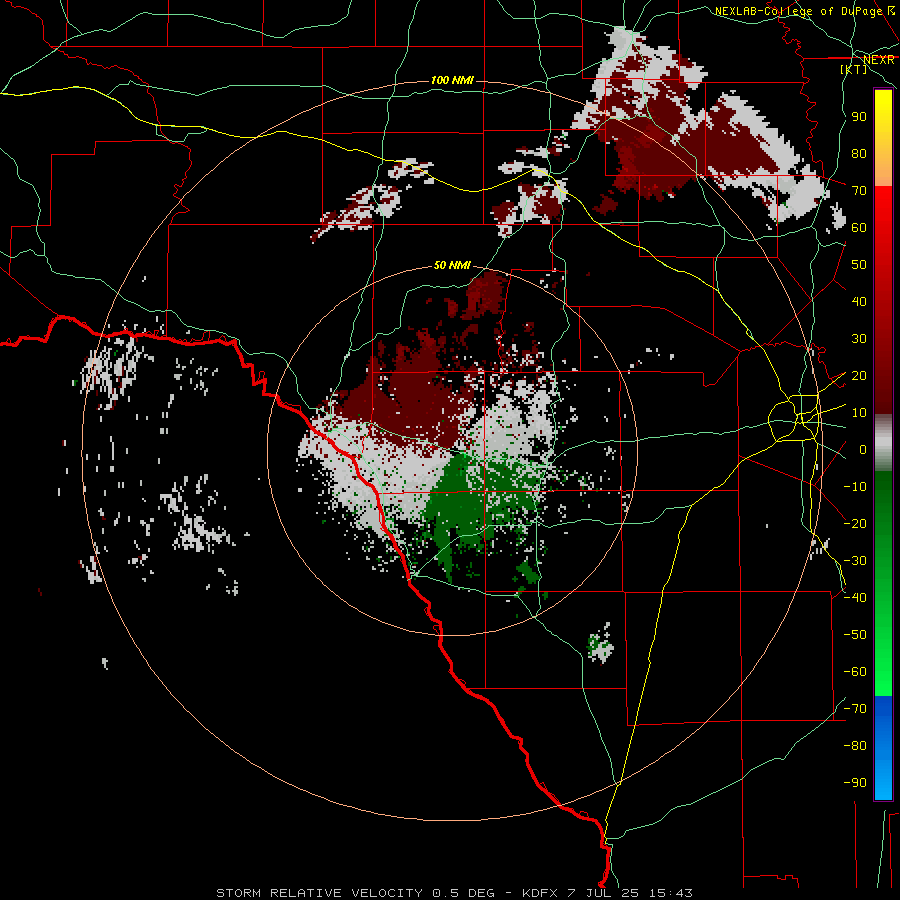Click the '0.5 DEG' elevation angle text
The width and height of the screenshot is (900, 900).
464,893
